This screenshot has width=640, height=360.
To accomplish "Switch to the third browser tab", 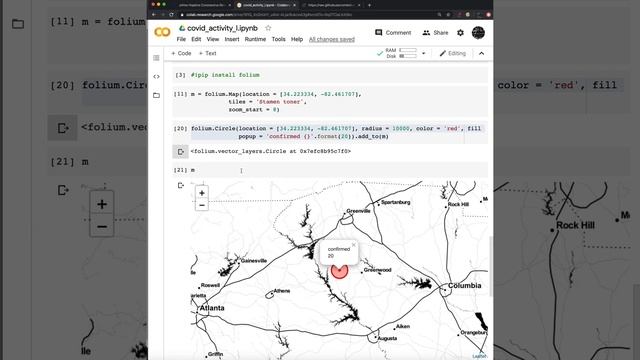I will click(x=332, y=5).
